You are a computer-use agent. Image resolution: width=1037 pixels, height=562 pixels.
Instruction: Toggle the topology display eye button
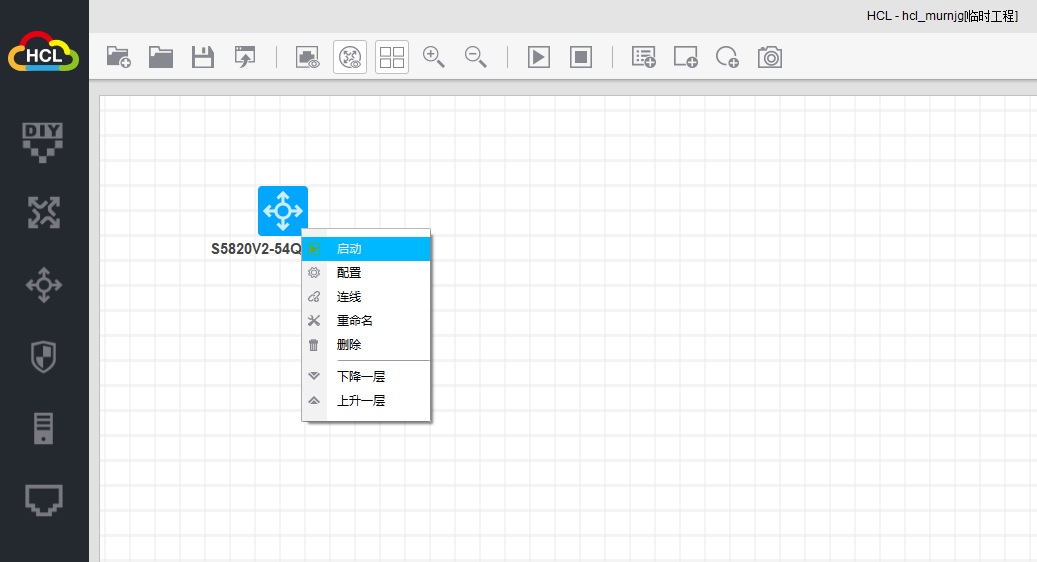[x=350, y=57]
